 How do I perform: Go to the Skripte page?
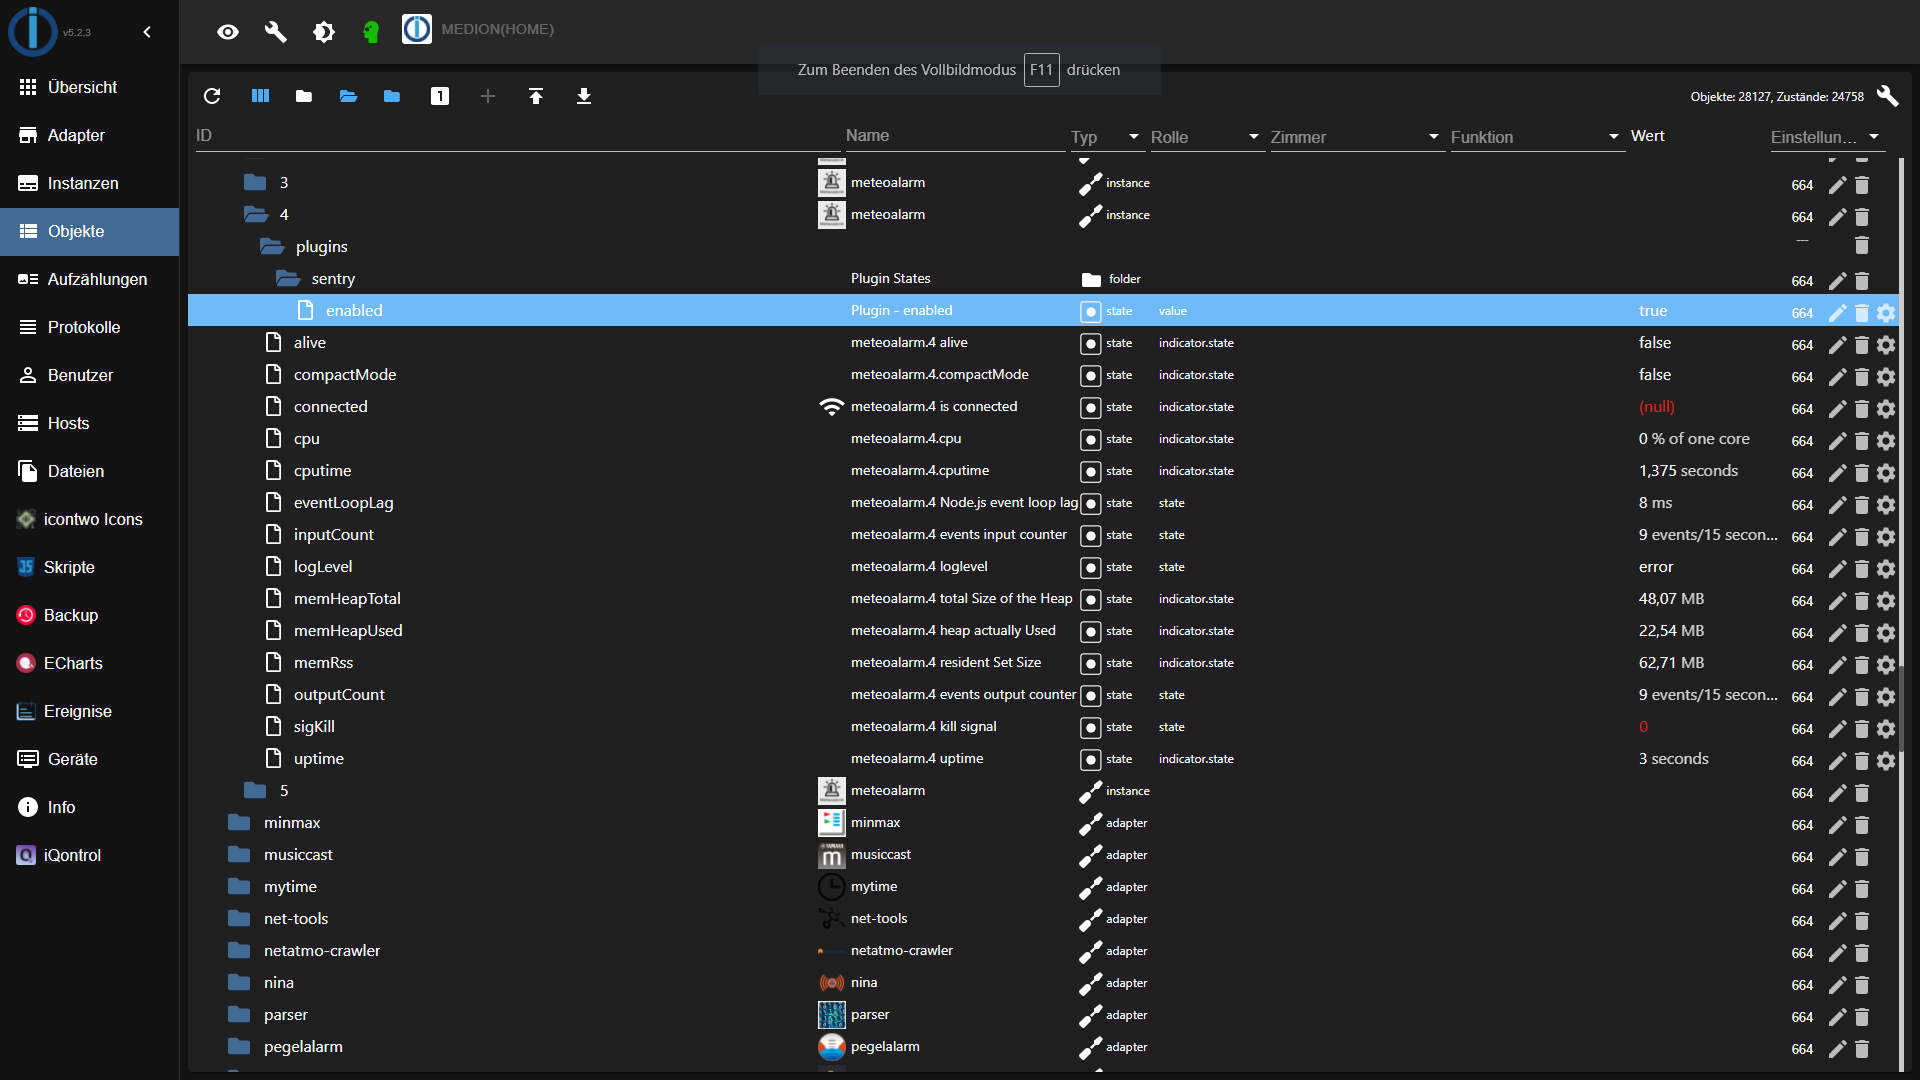[x=89, y=567]
